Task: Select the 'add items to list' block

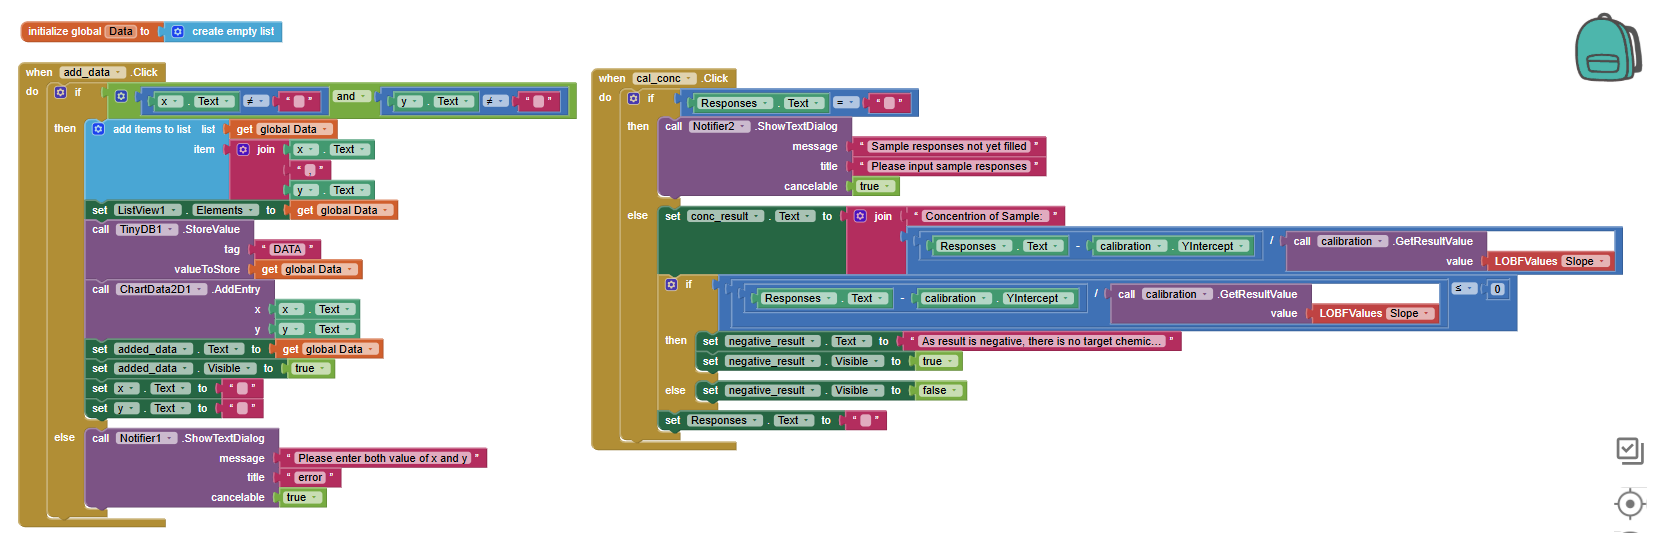Action: [x=151, y=129]
